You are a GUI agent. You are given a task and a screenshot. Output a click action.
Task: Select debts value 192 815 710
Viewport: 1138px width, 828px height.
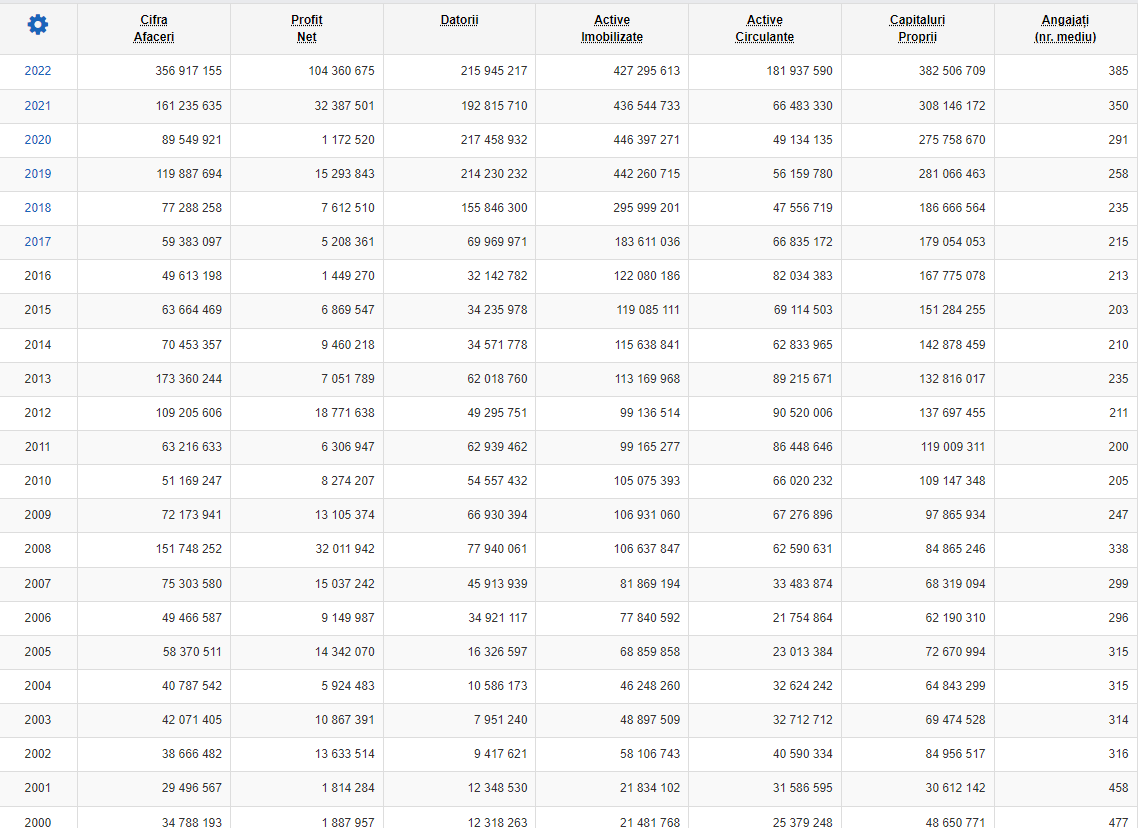click(x=494, y=106)
